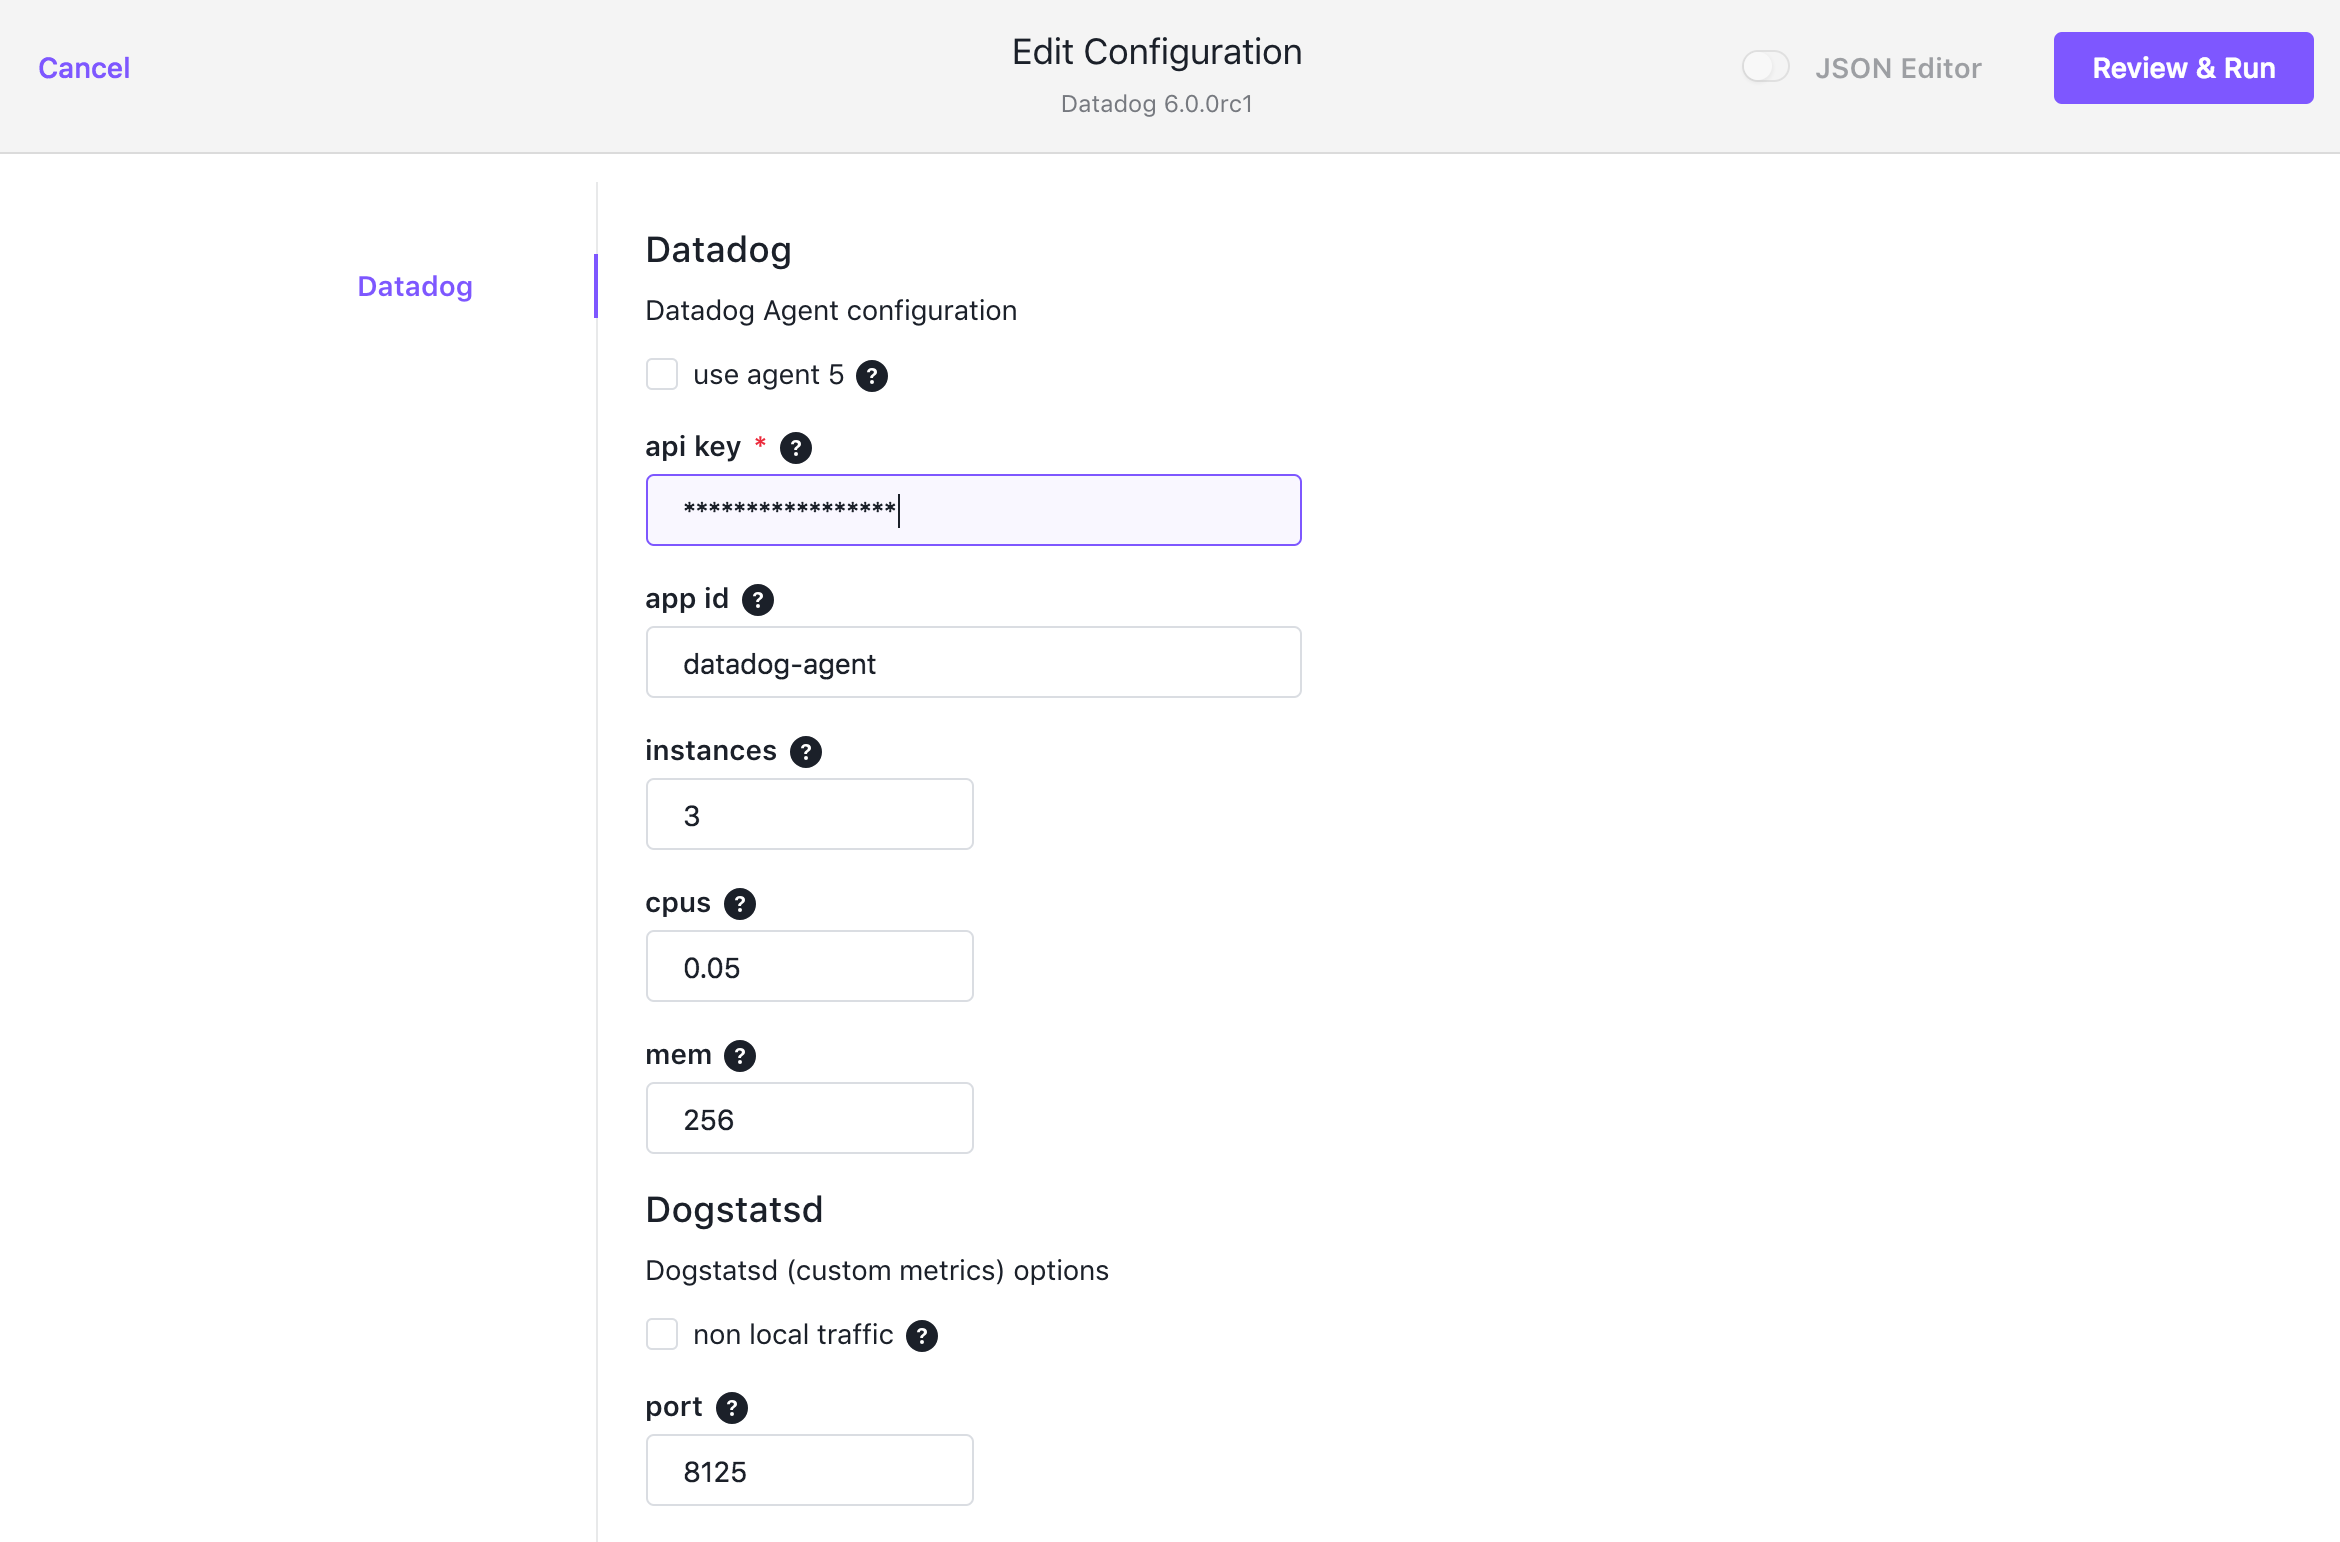Viewport: 2340px width, 1542px height.
Task: Select the Dogstatsd port field
Action: (x=809, y=1470)
